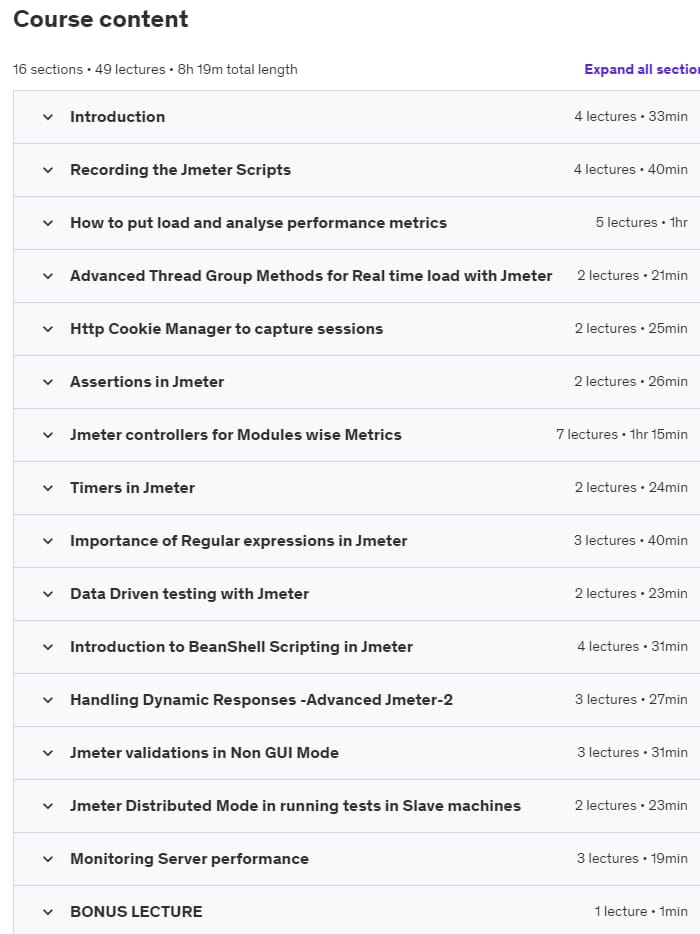The width and height of the screenshot is (700, 934).
Task: Click chevron next to Advanced Thread Group Methods
Action: pyautogui.click(x=47, y=276)
